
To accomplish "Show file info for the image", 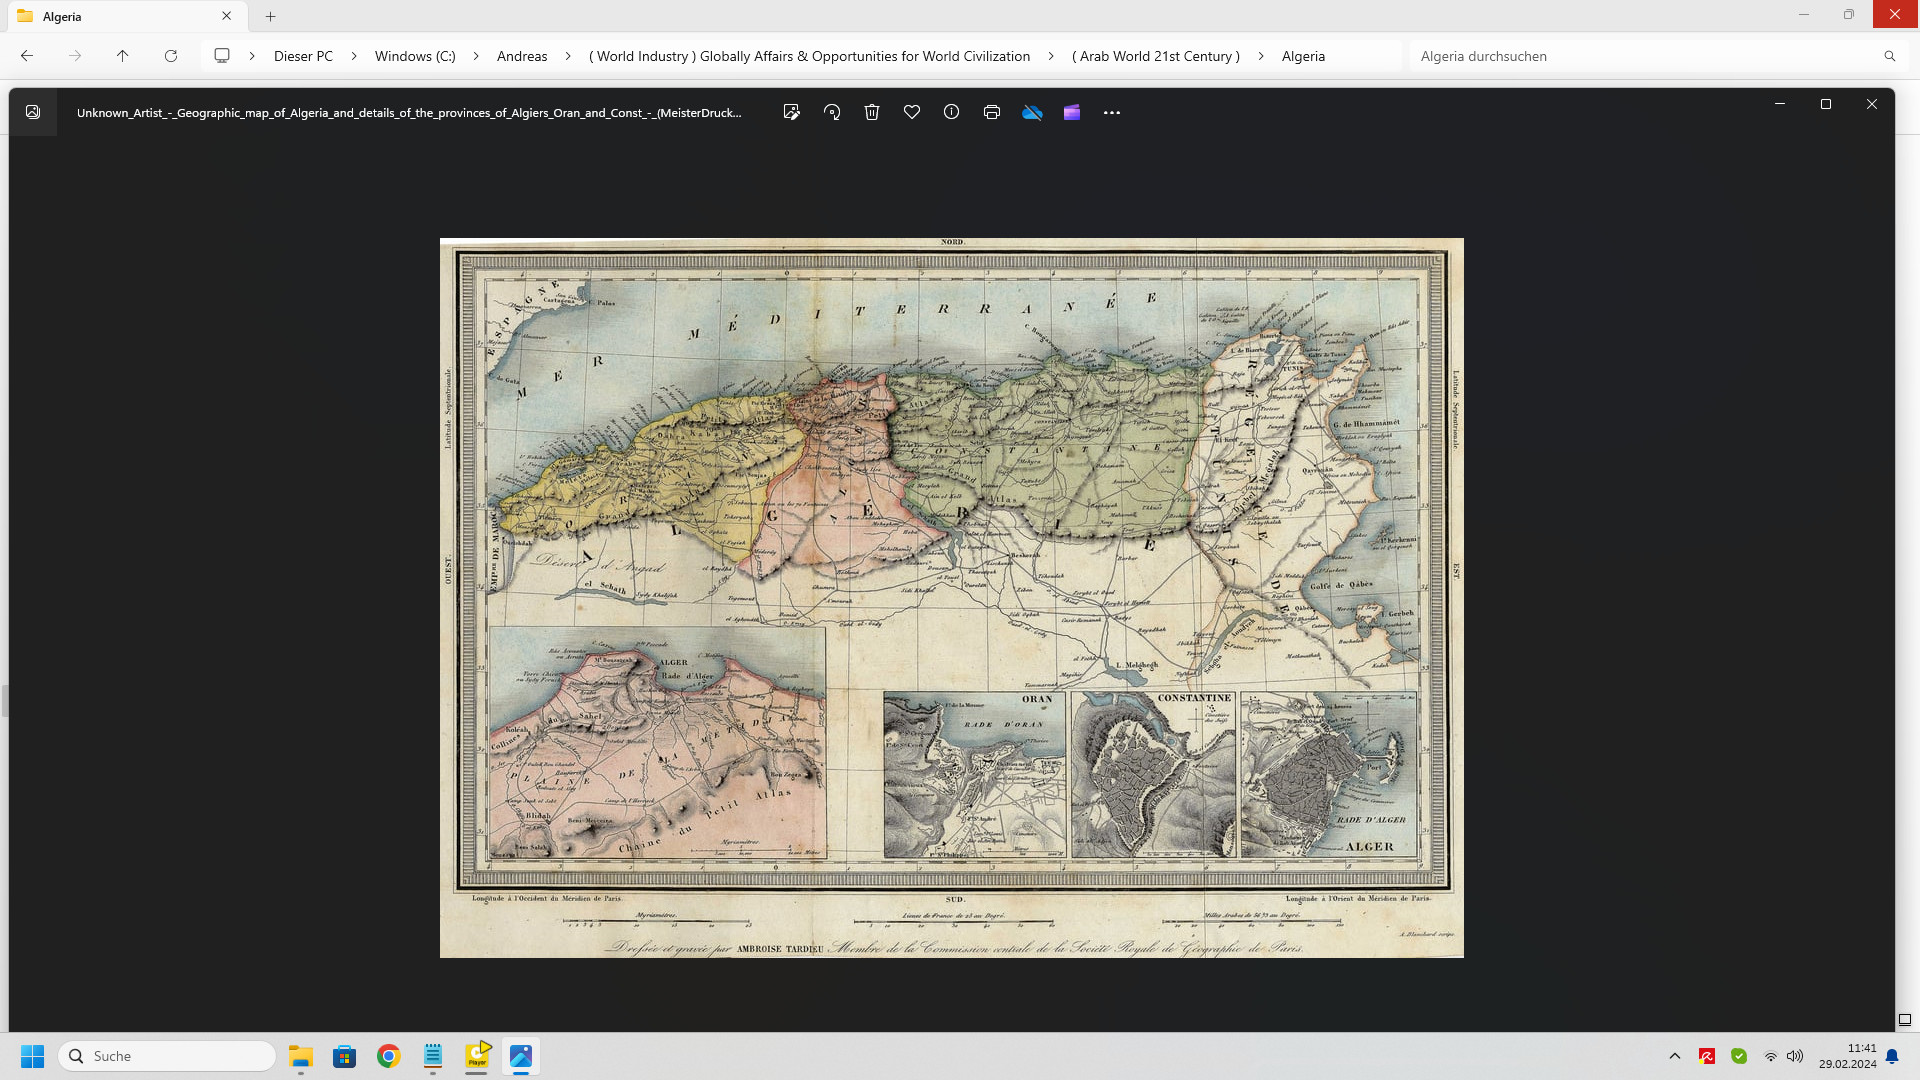I will tap(952, 112).
